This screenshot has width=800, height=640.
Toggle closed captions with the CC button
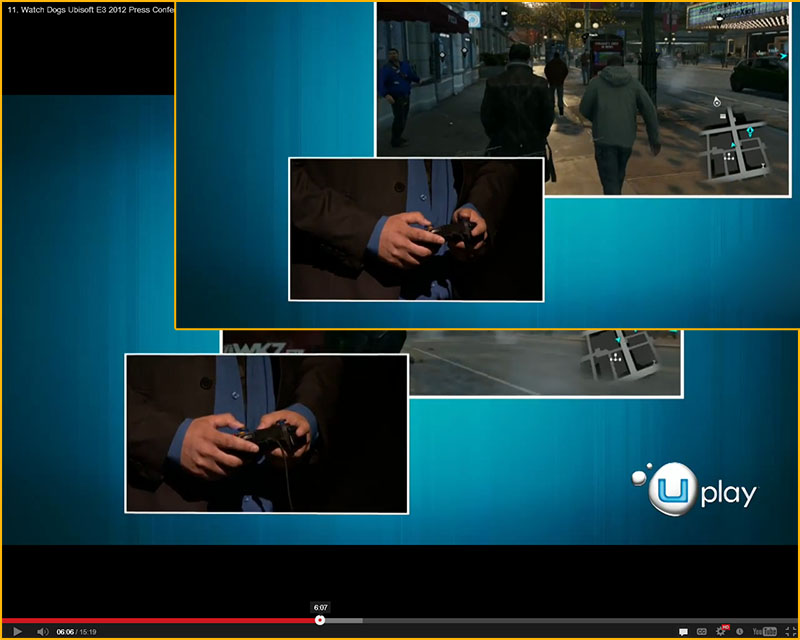[x=702, y=632]
